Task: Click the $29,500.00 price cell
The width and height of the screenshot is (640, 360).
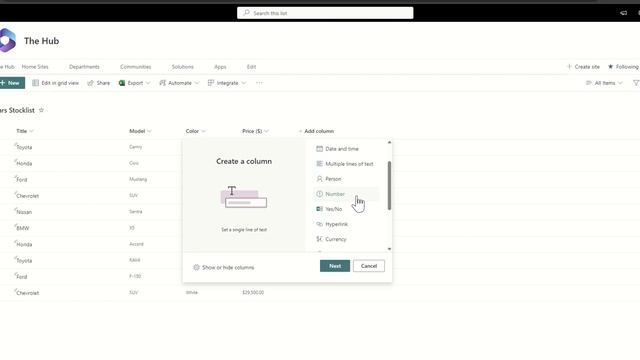Action: pos(253,292)
